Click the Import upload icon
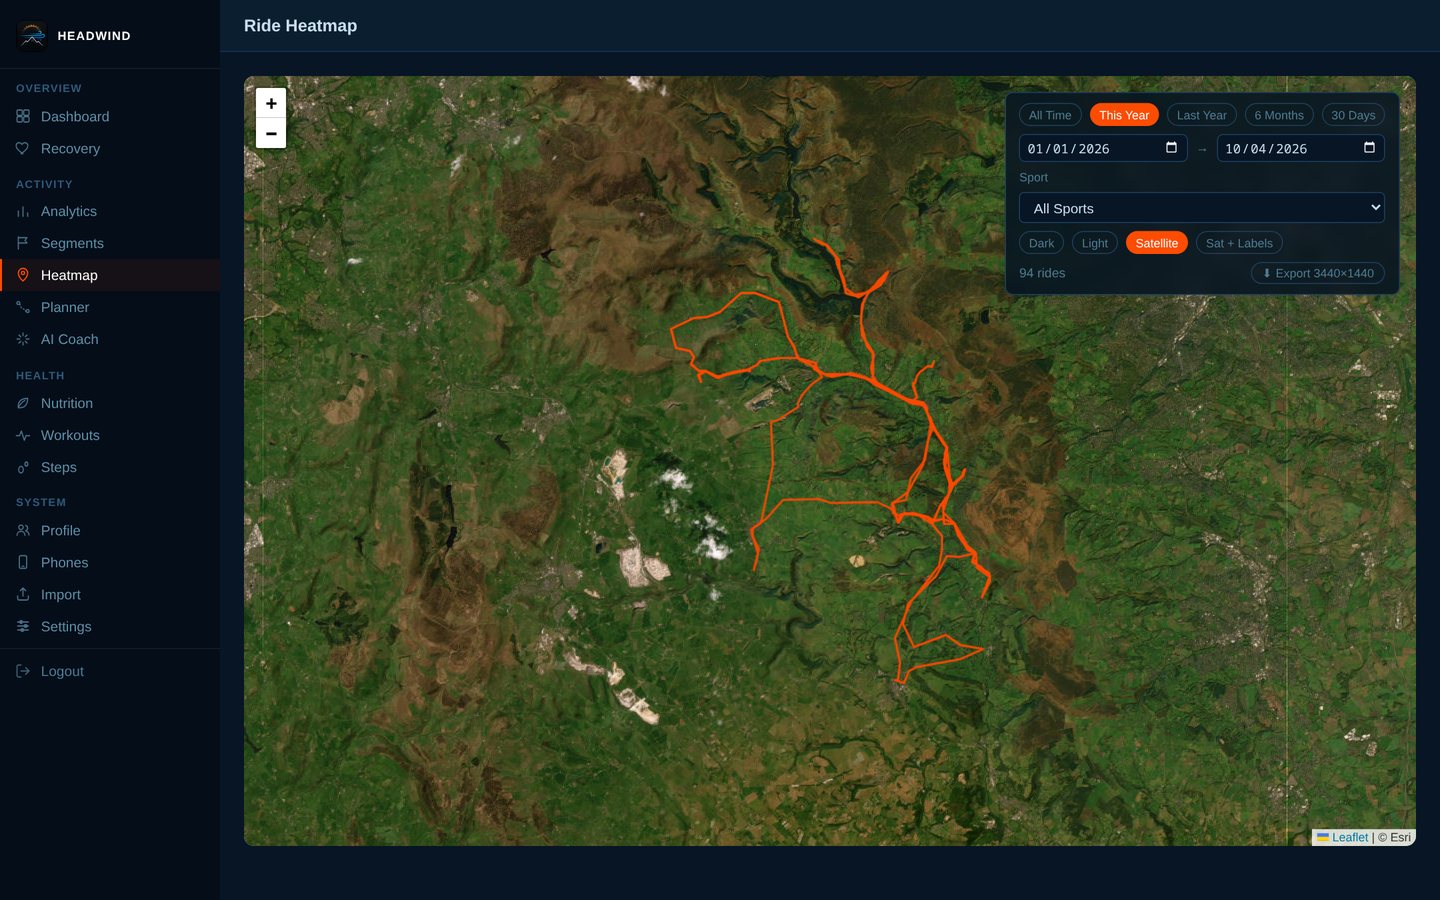 (23, 595)
